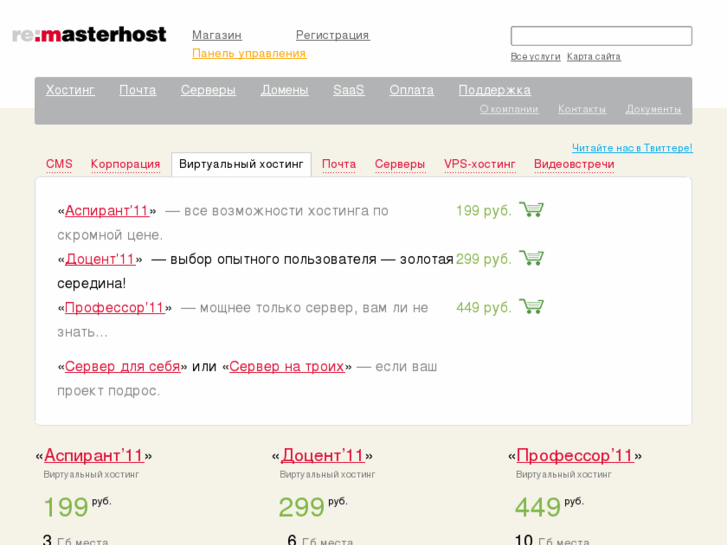Viewport: 727px width, 545px height.
Task: Open the Регистрация link
Action: click(333, 35)
